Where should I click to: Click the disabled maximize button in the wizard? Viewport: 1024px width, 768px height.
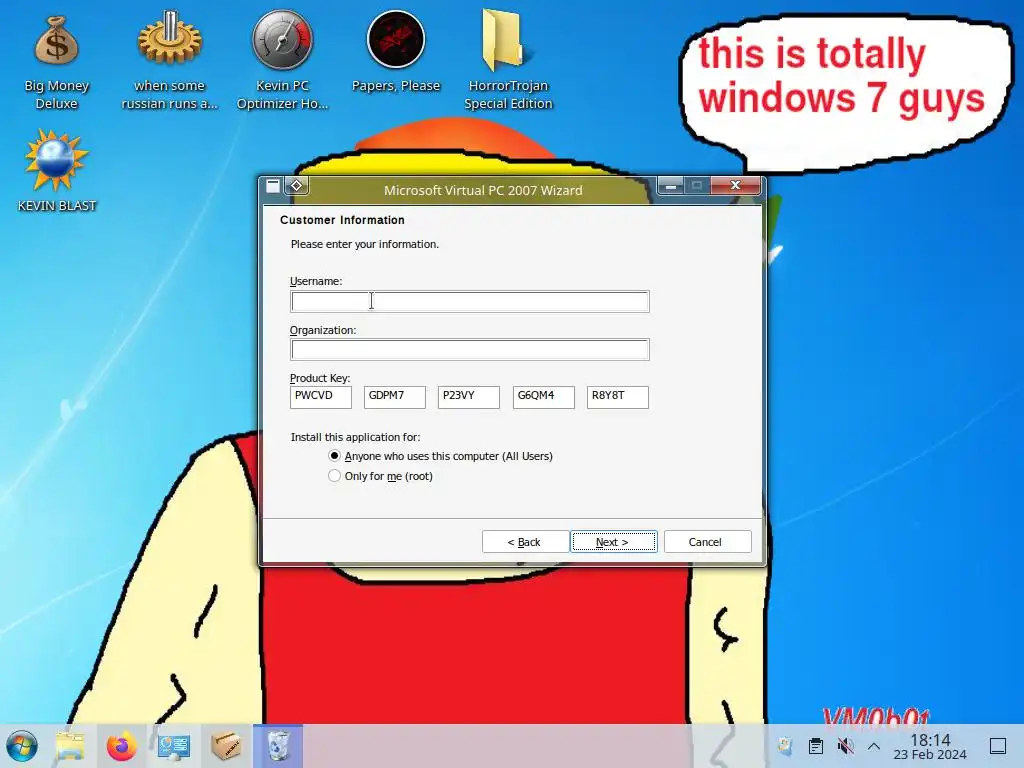point(697,186)
